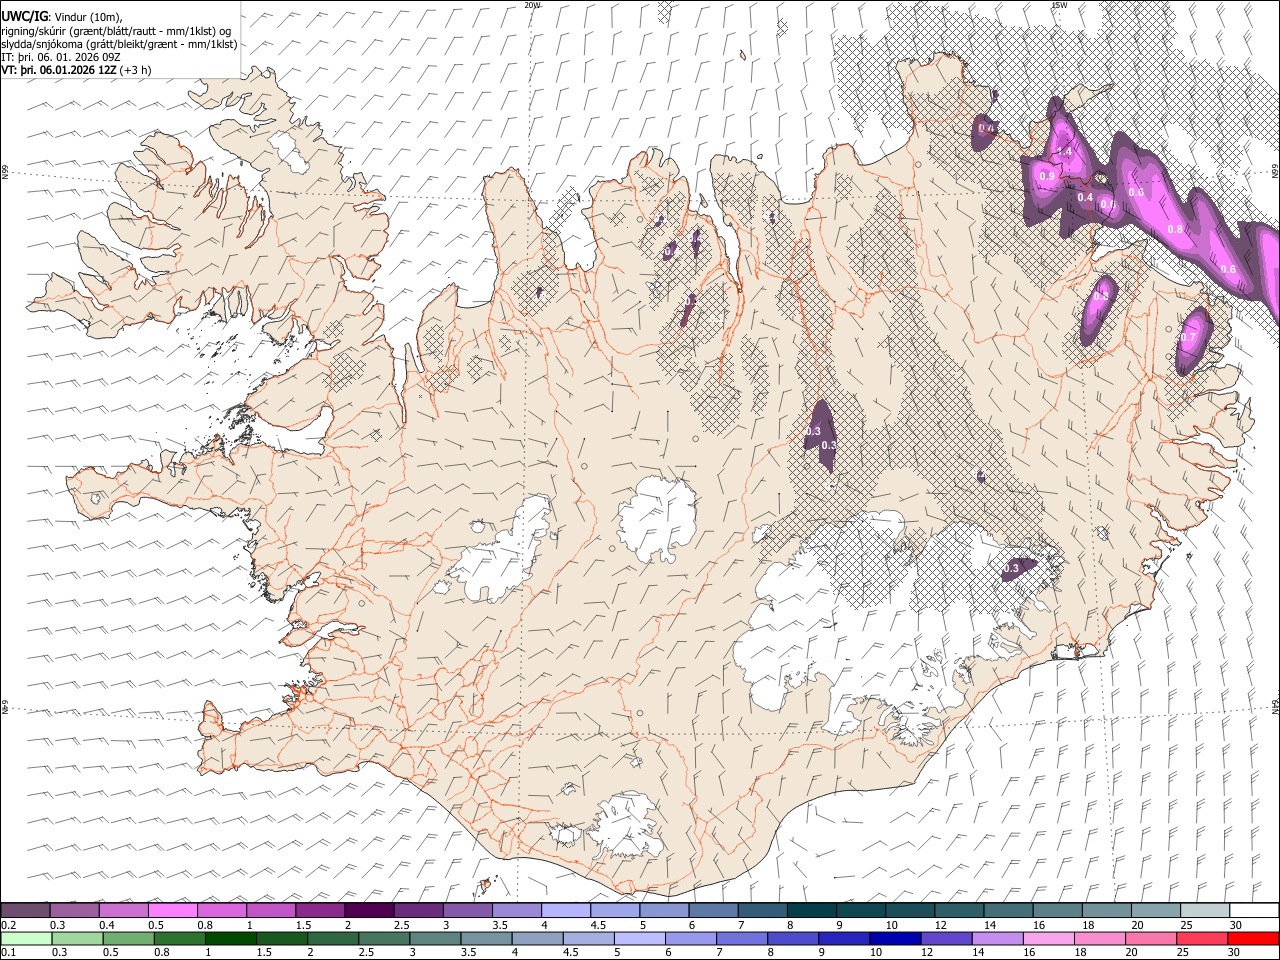The height and width of the screenshot is (960, 1280).
Task: Click the '0.1' label of the lower legend
Action: click(8, 953)
